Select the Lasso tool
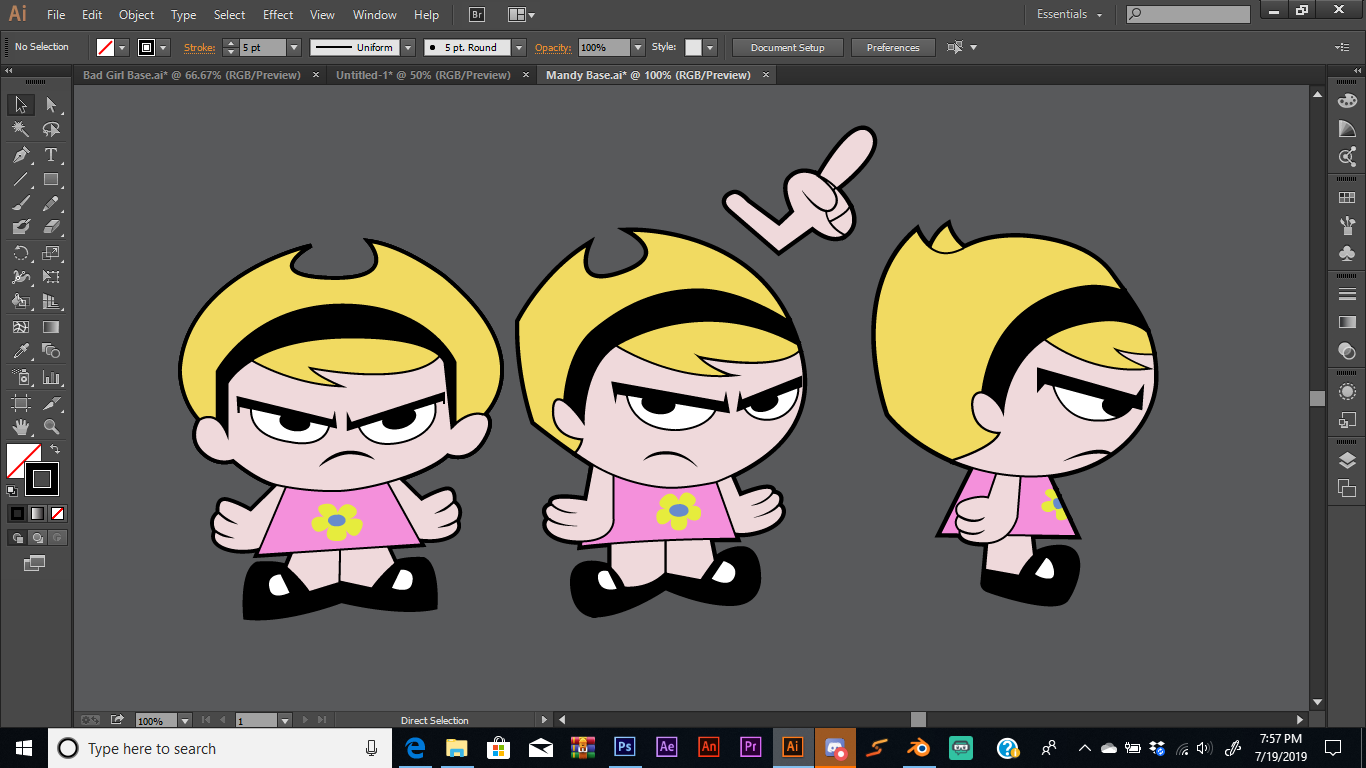The height and width of the screenshot is (768, 1366). click(51, 130)
